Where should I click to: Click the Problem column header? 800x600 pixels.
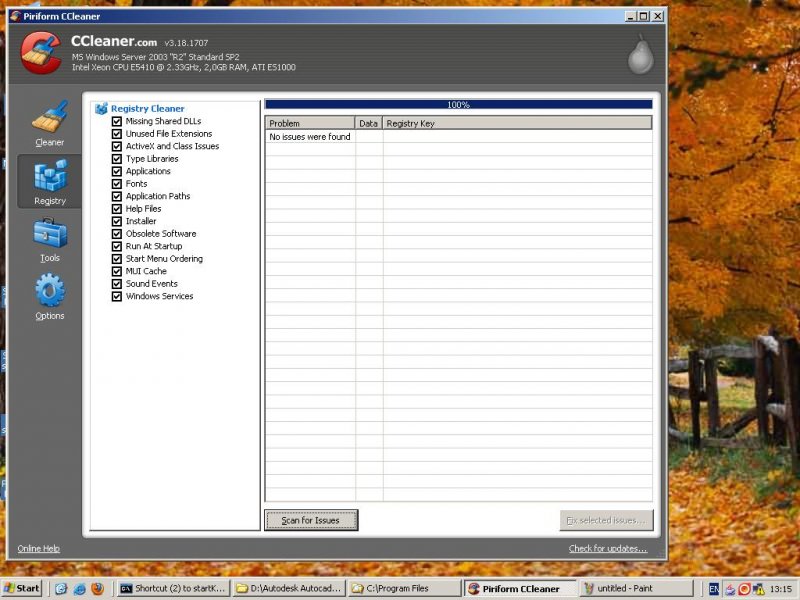click(x=310, y=123)
